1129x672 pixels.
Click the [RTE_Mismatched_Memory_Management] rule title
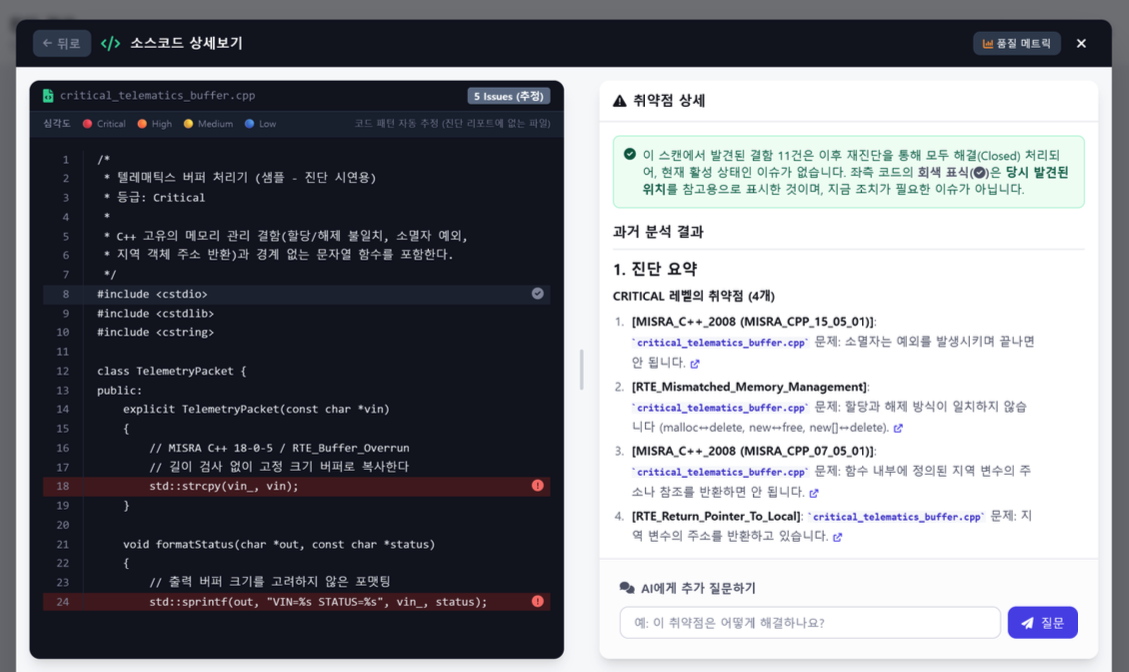750,387
